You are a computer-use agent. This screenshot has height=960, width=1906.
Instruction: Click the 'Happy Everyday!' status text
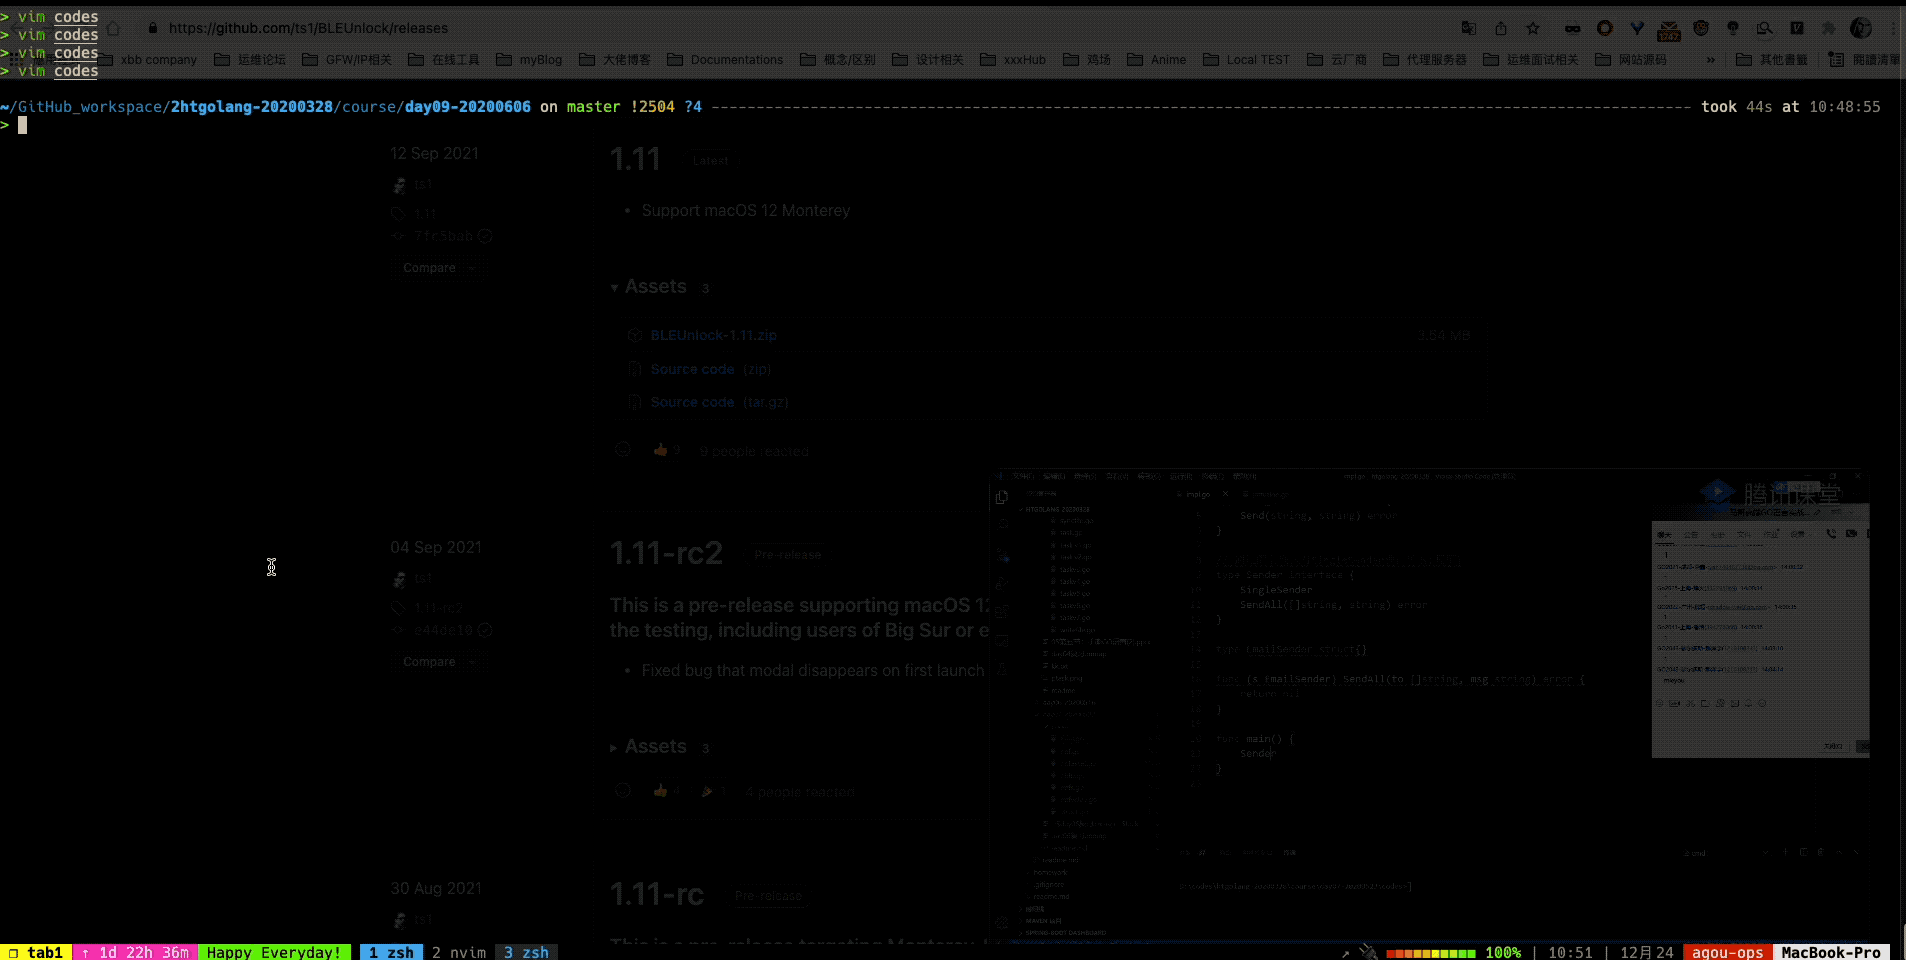tap(274, 952)
